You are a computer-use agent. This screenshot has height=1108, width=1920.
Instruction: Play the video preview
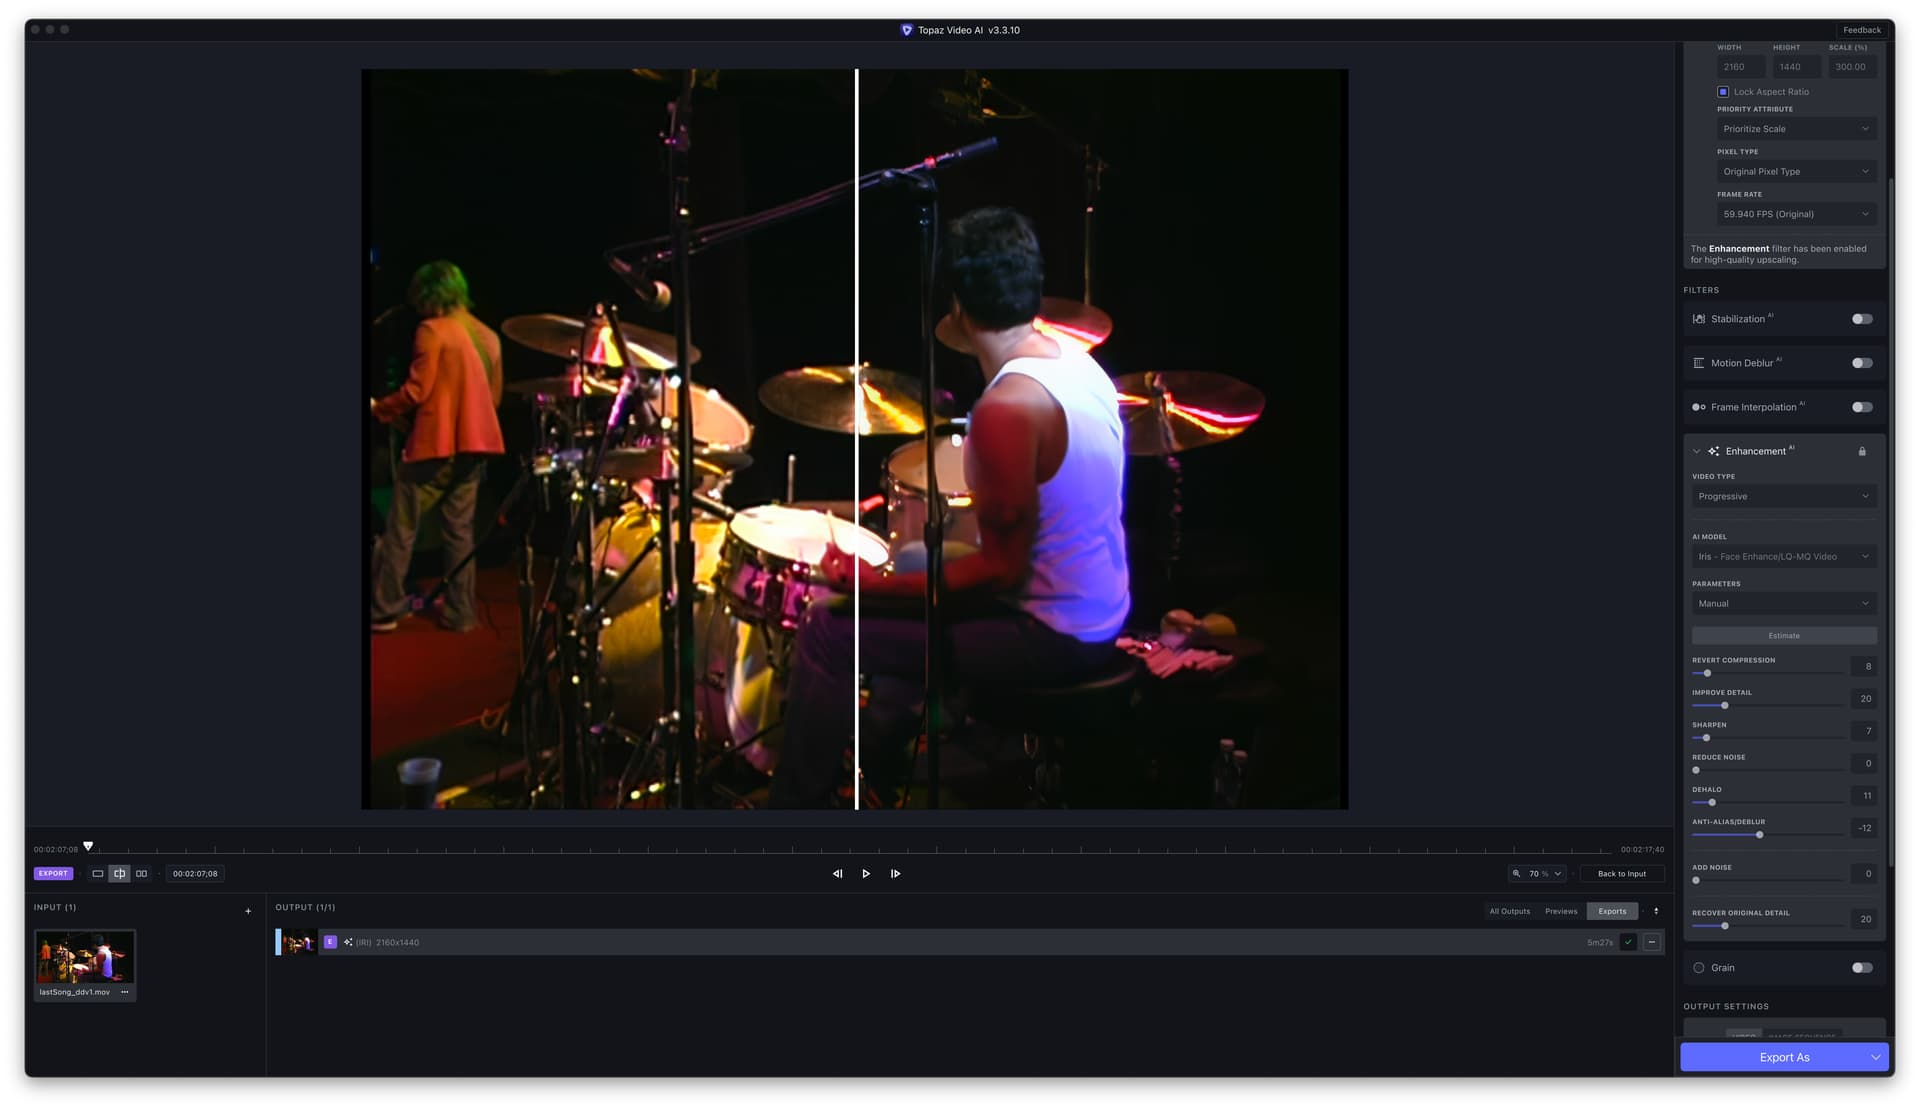[x=866, y=874]
